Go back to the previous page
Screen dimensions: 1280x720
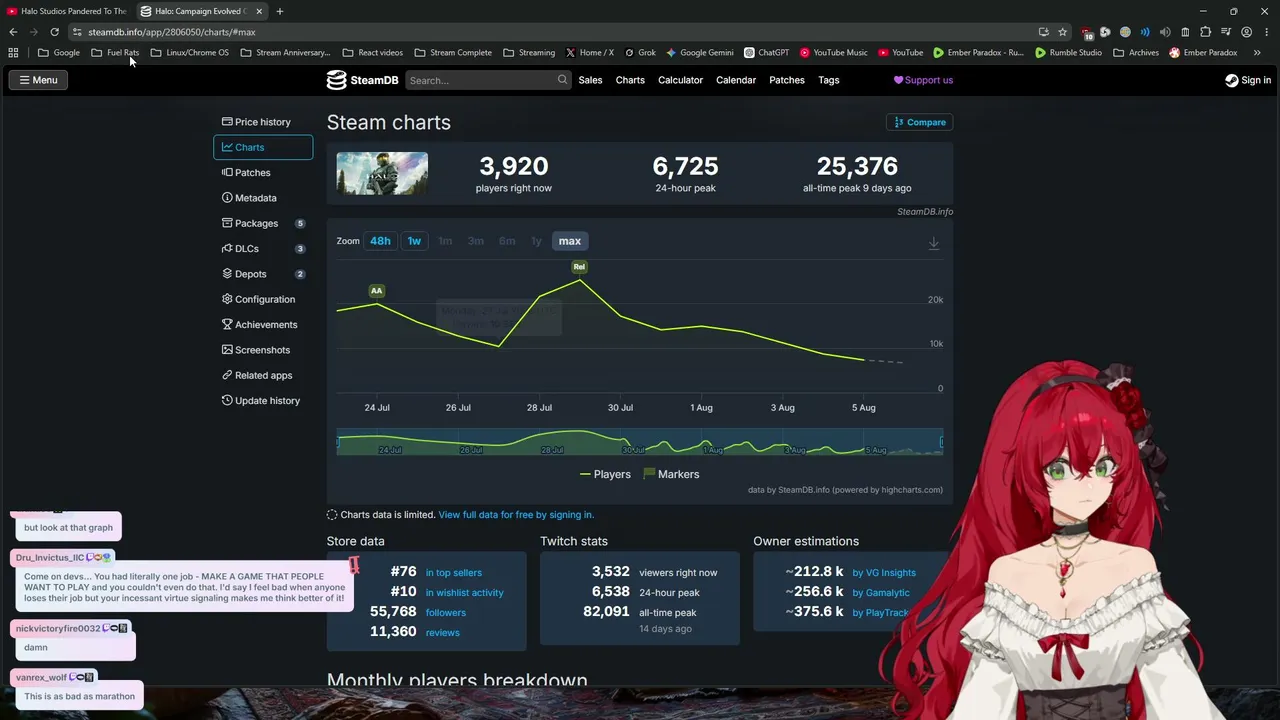pos(13,32)
